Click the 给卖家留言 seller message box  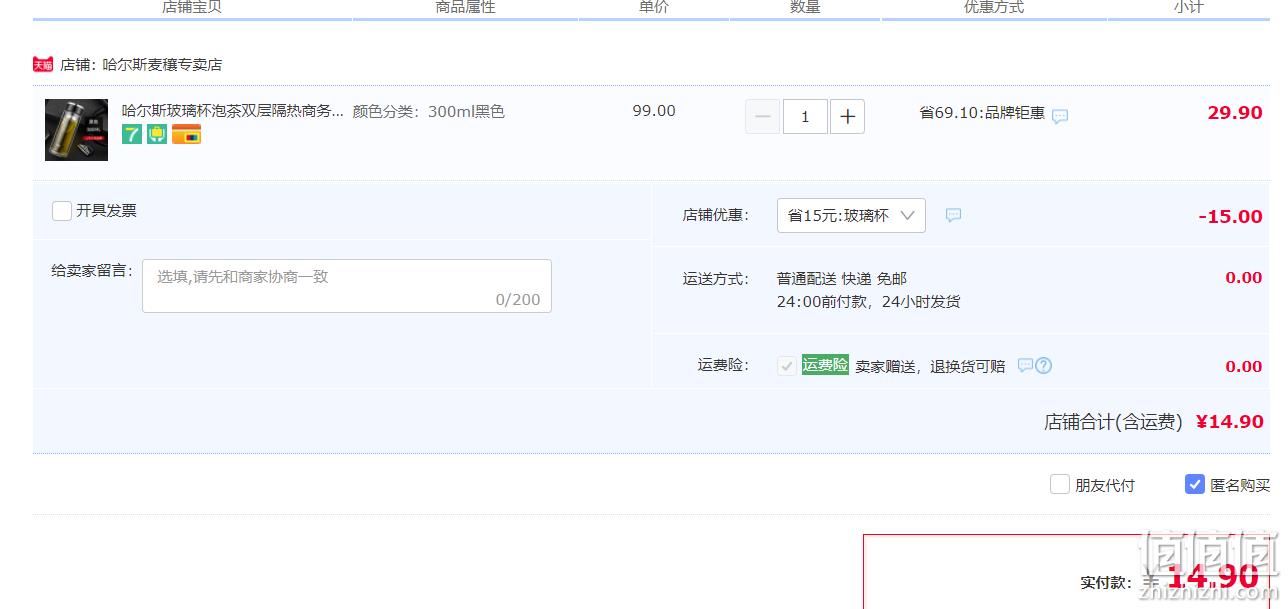(347, 286)
